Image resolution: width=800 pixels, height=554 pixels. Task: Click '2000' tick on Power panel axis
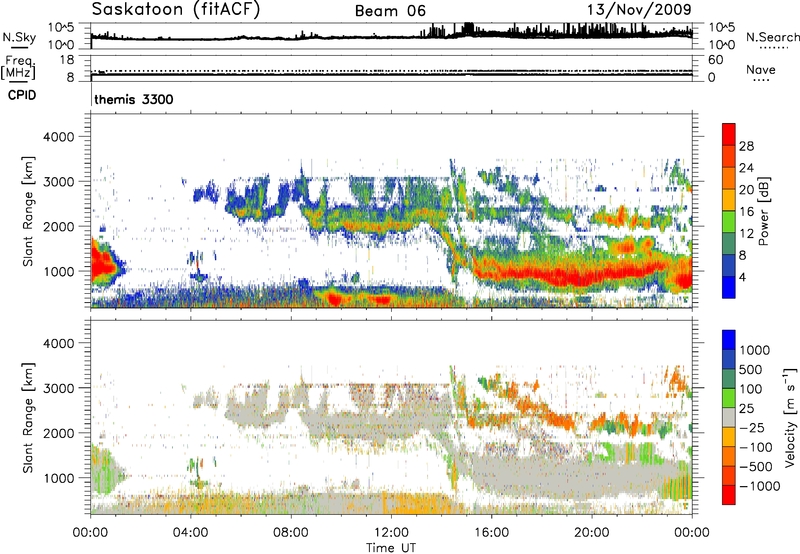(x=59, y=226)
